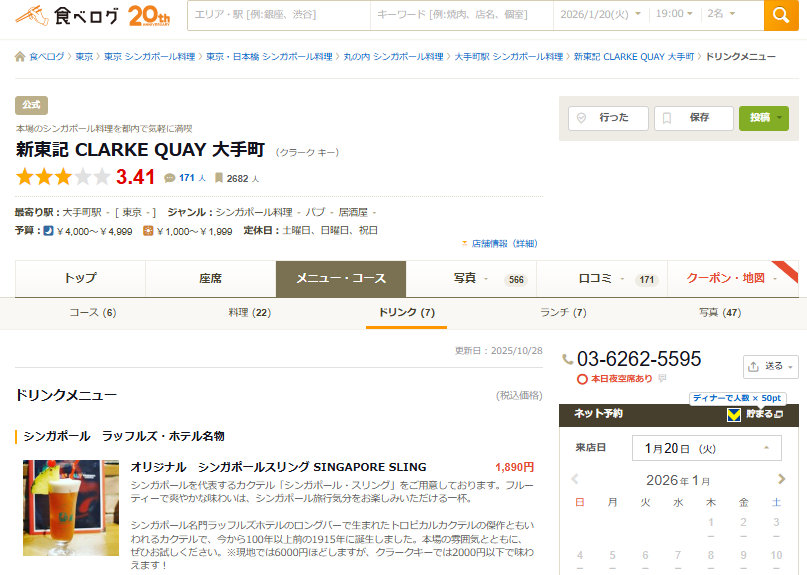This screenshot has width=807, height=575.
Task: Toggle the 保存 save button
Action: 693,118
